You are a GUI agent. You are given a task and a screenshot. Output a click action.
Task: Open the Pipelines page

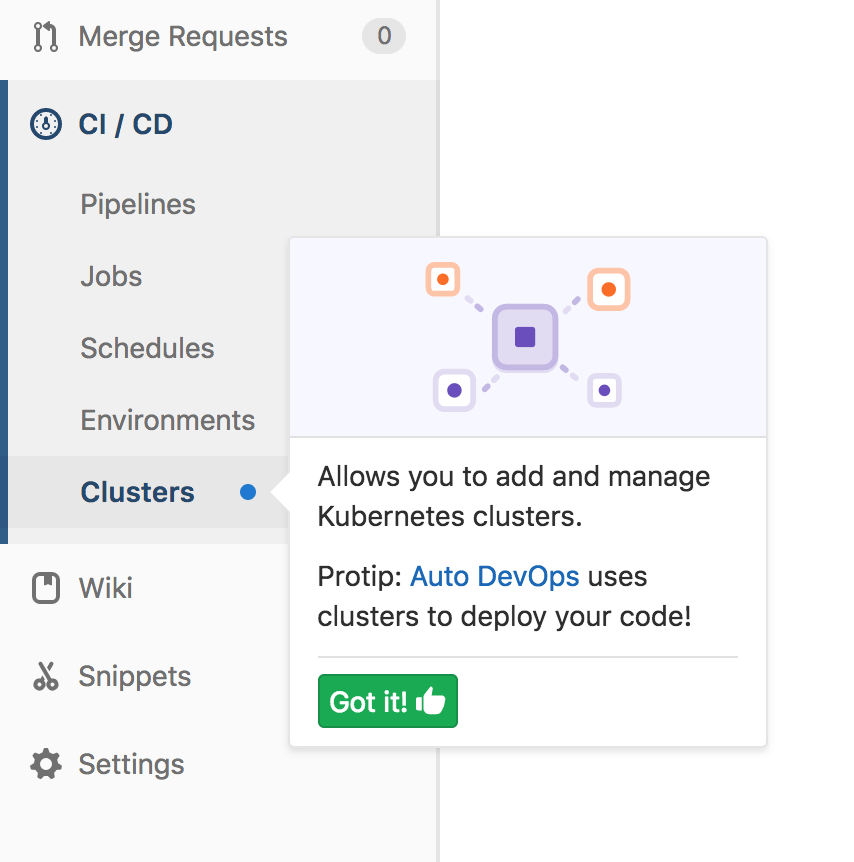(137, 204)
